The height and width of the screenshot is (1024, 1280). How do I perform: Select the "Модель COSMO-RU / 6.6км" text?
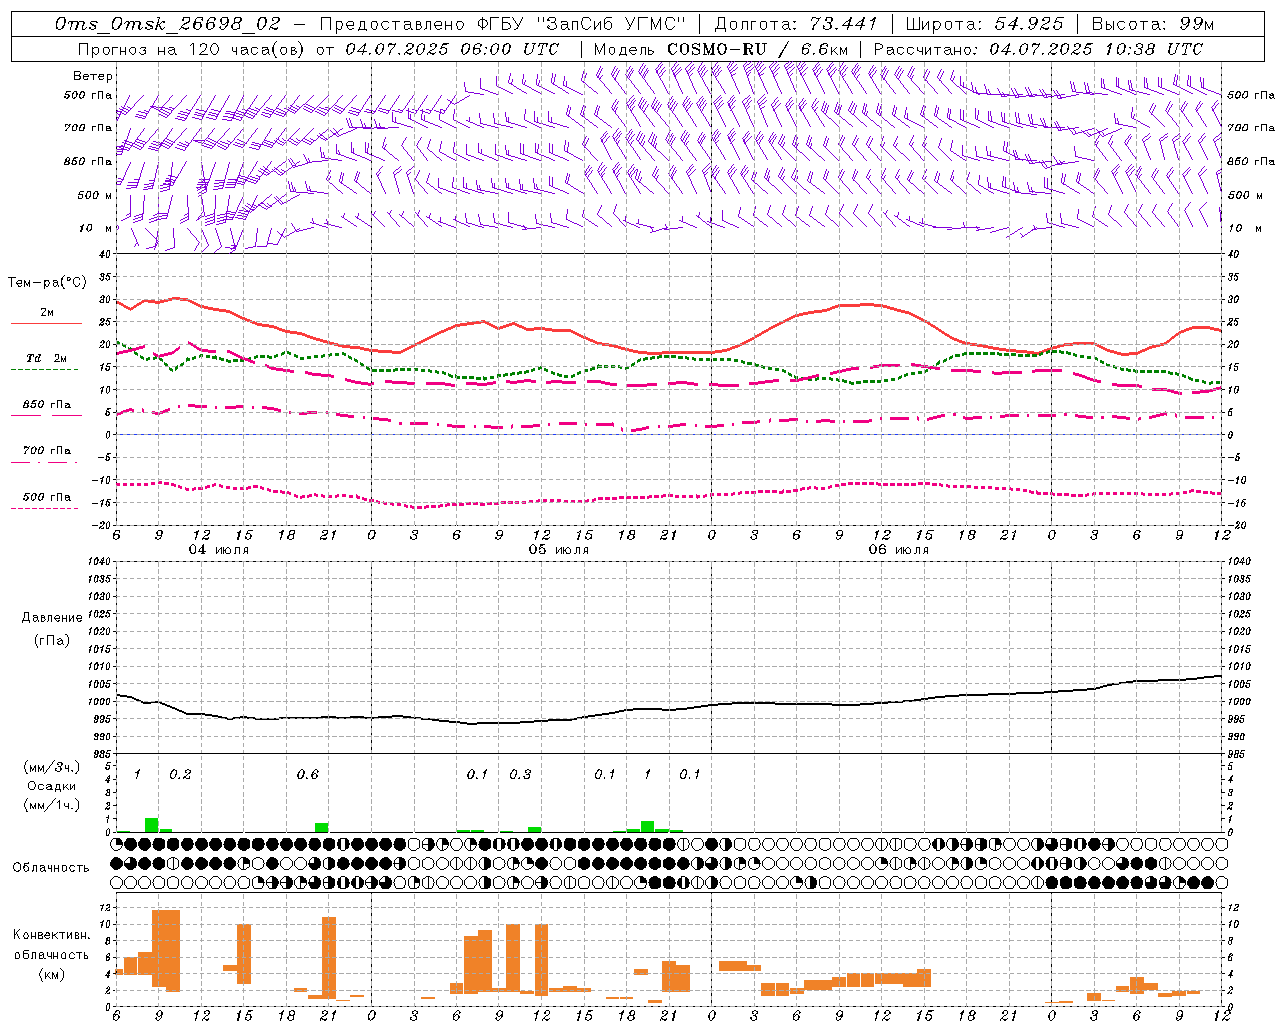click(x=721, y=49)
